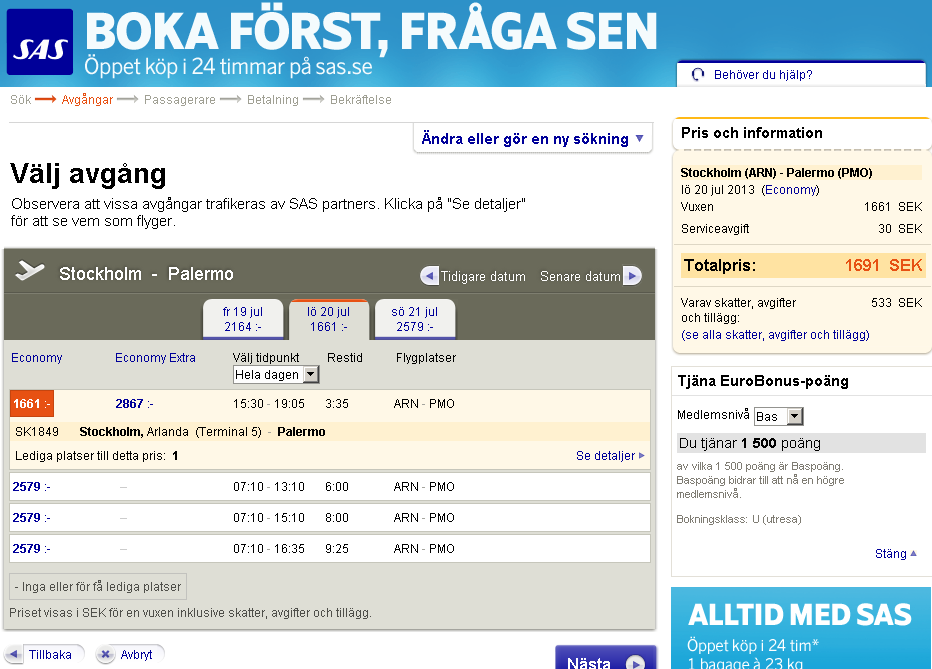Click the headset help icon
Image resolution: width=932 pixels, height=669 pixels.
click(698, 74)
